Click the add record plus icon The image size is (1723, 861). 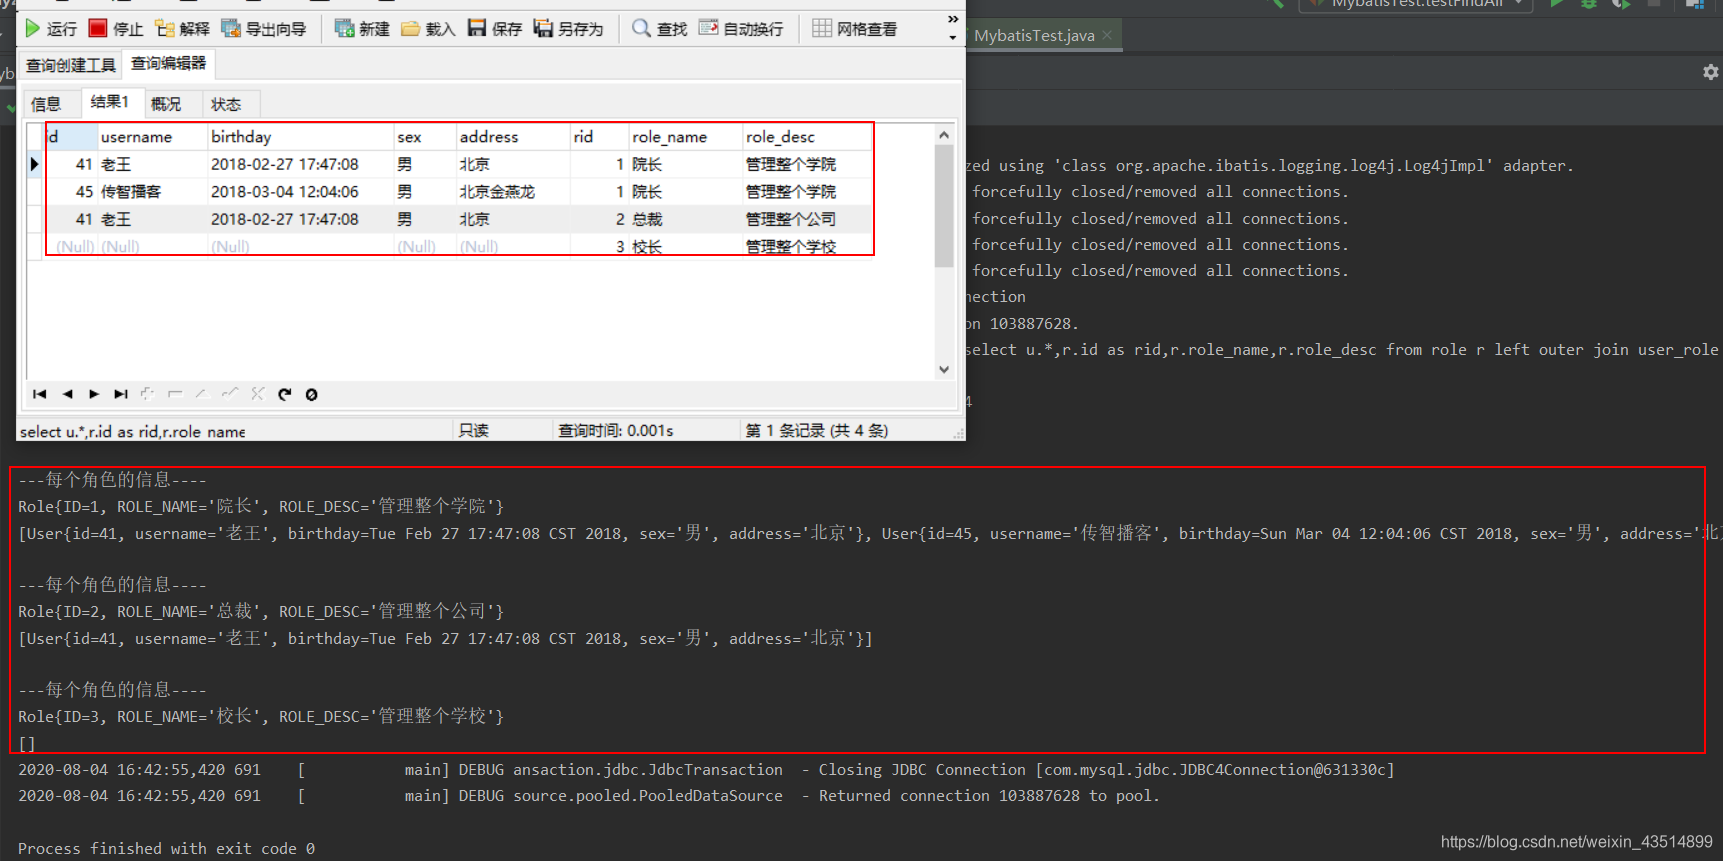pos(148,394)
